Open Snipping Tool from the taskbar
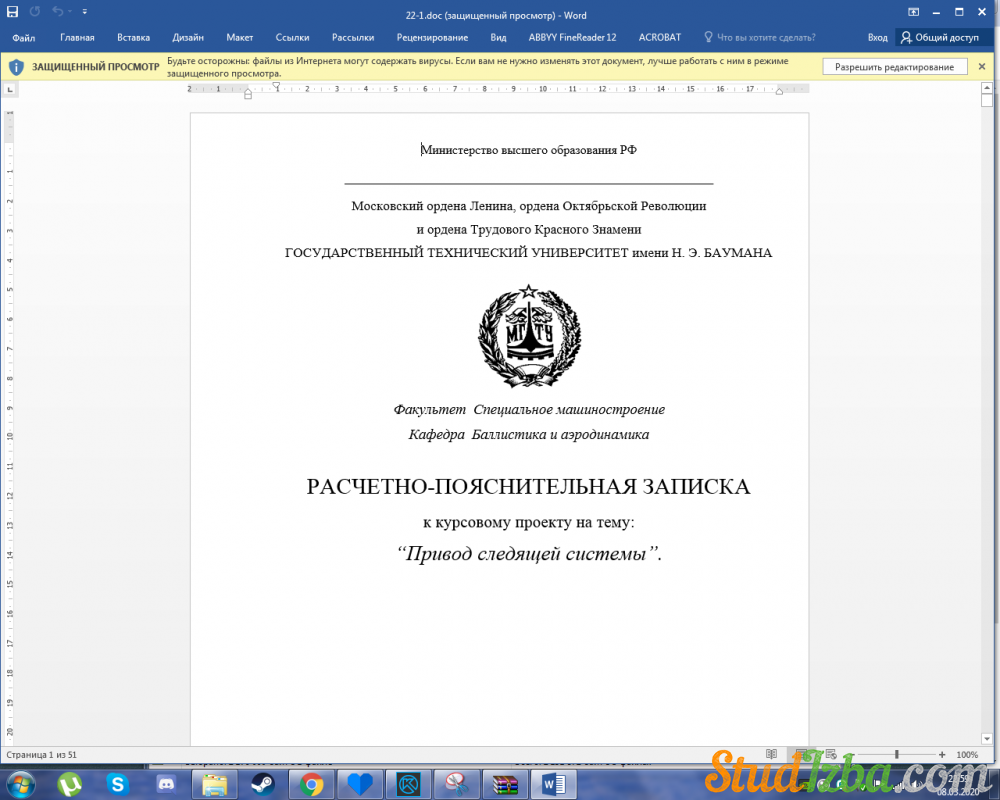Screen dimensions: 1000x800 click(x=457, y=784)
